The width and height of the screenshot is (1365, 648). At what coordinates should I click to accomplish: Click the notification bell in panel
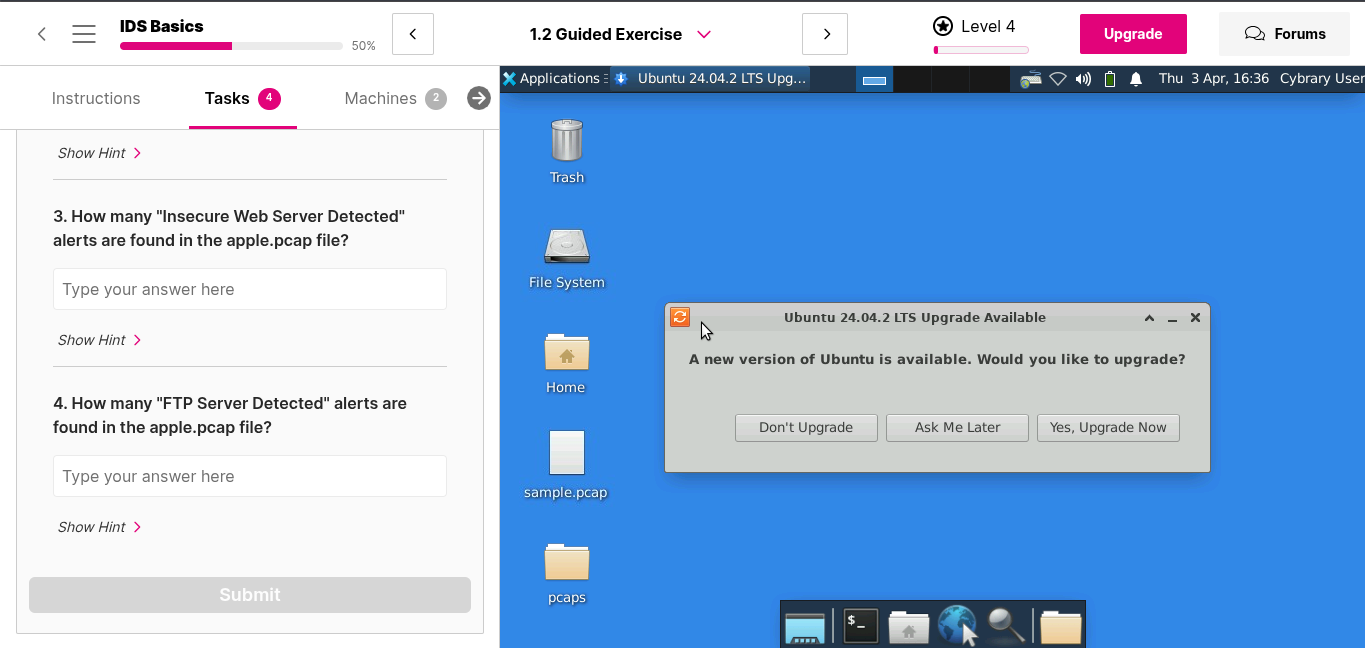(x=1136, y=79)
